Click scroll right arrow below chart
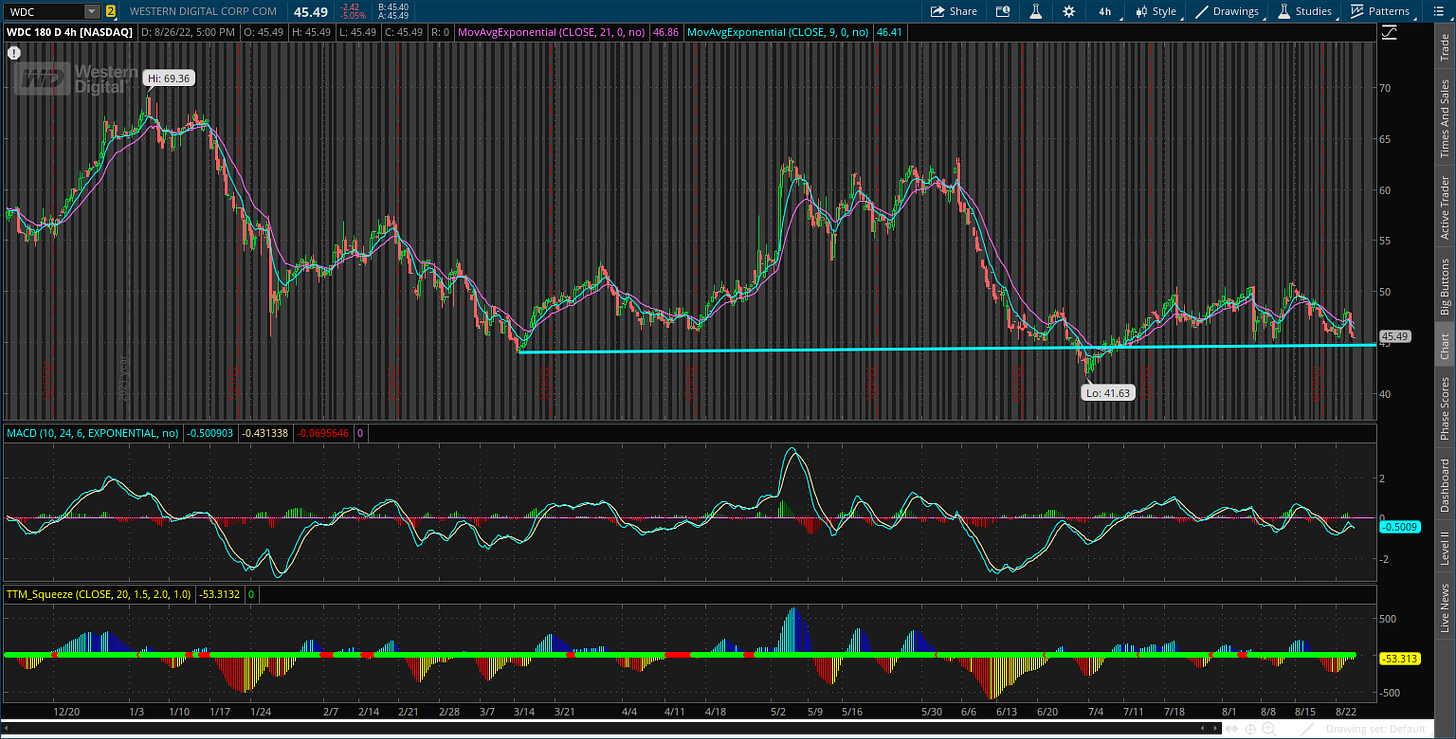 tap(1213, 729)
